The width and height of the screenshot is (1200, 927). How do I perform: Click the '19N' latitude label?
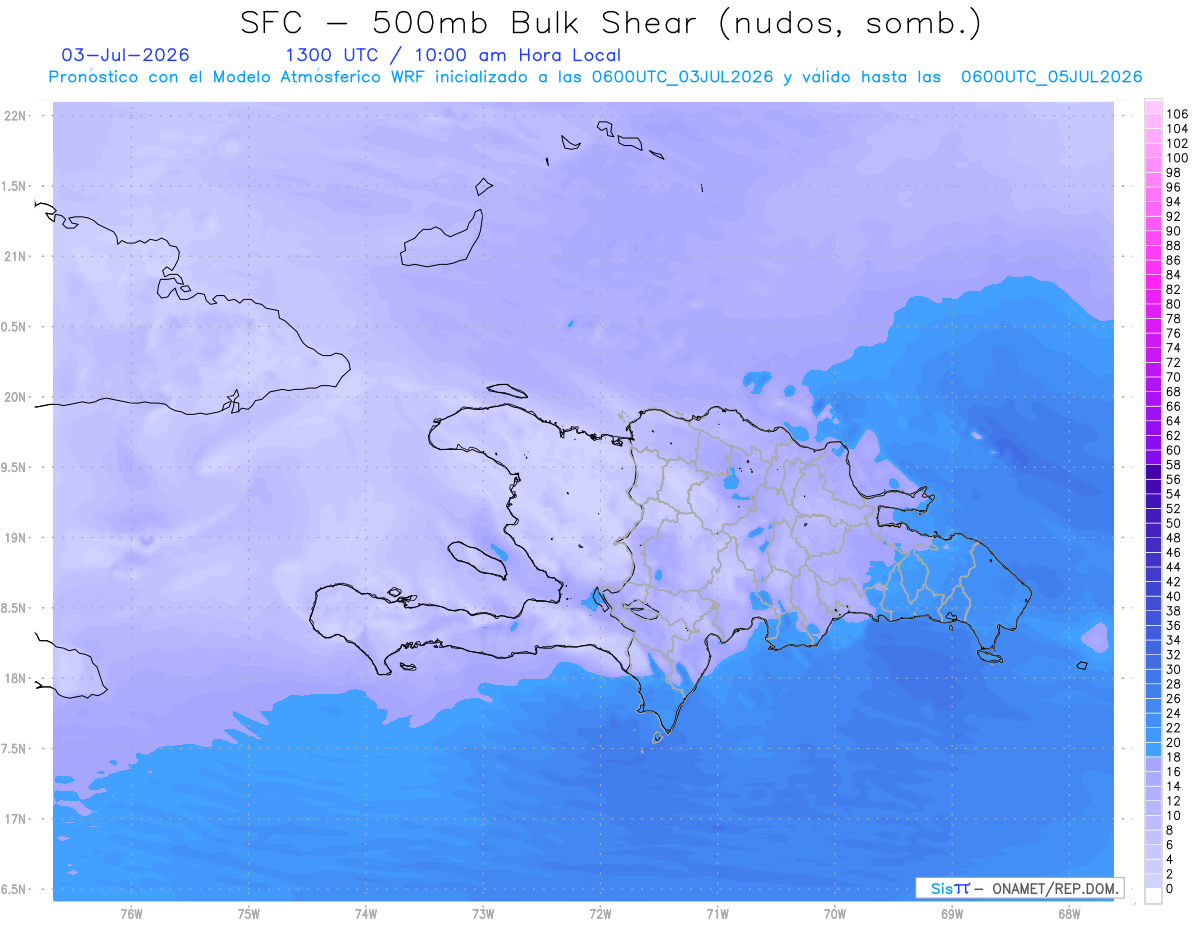pos(15,537)
